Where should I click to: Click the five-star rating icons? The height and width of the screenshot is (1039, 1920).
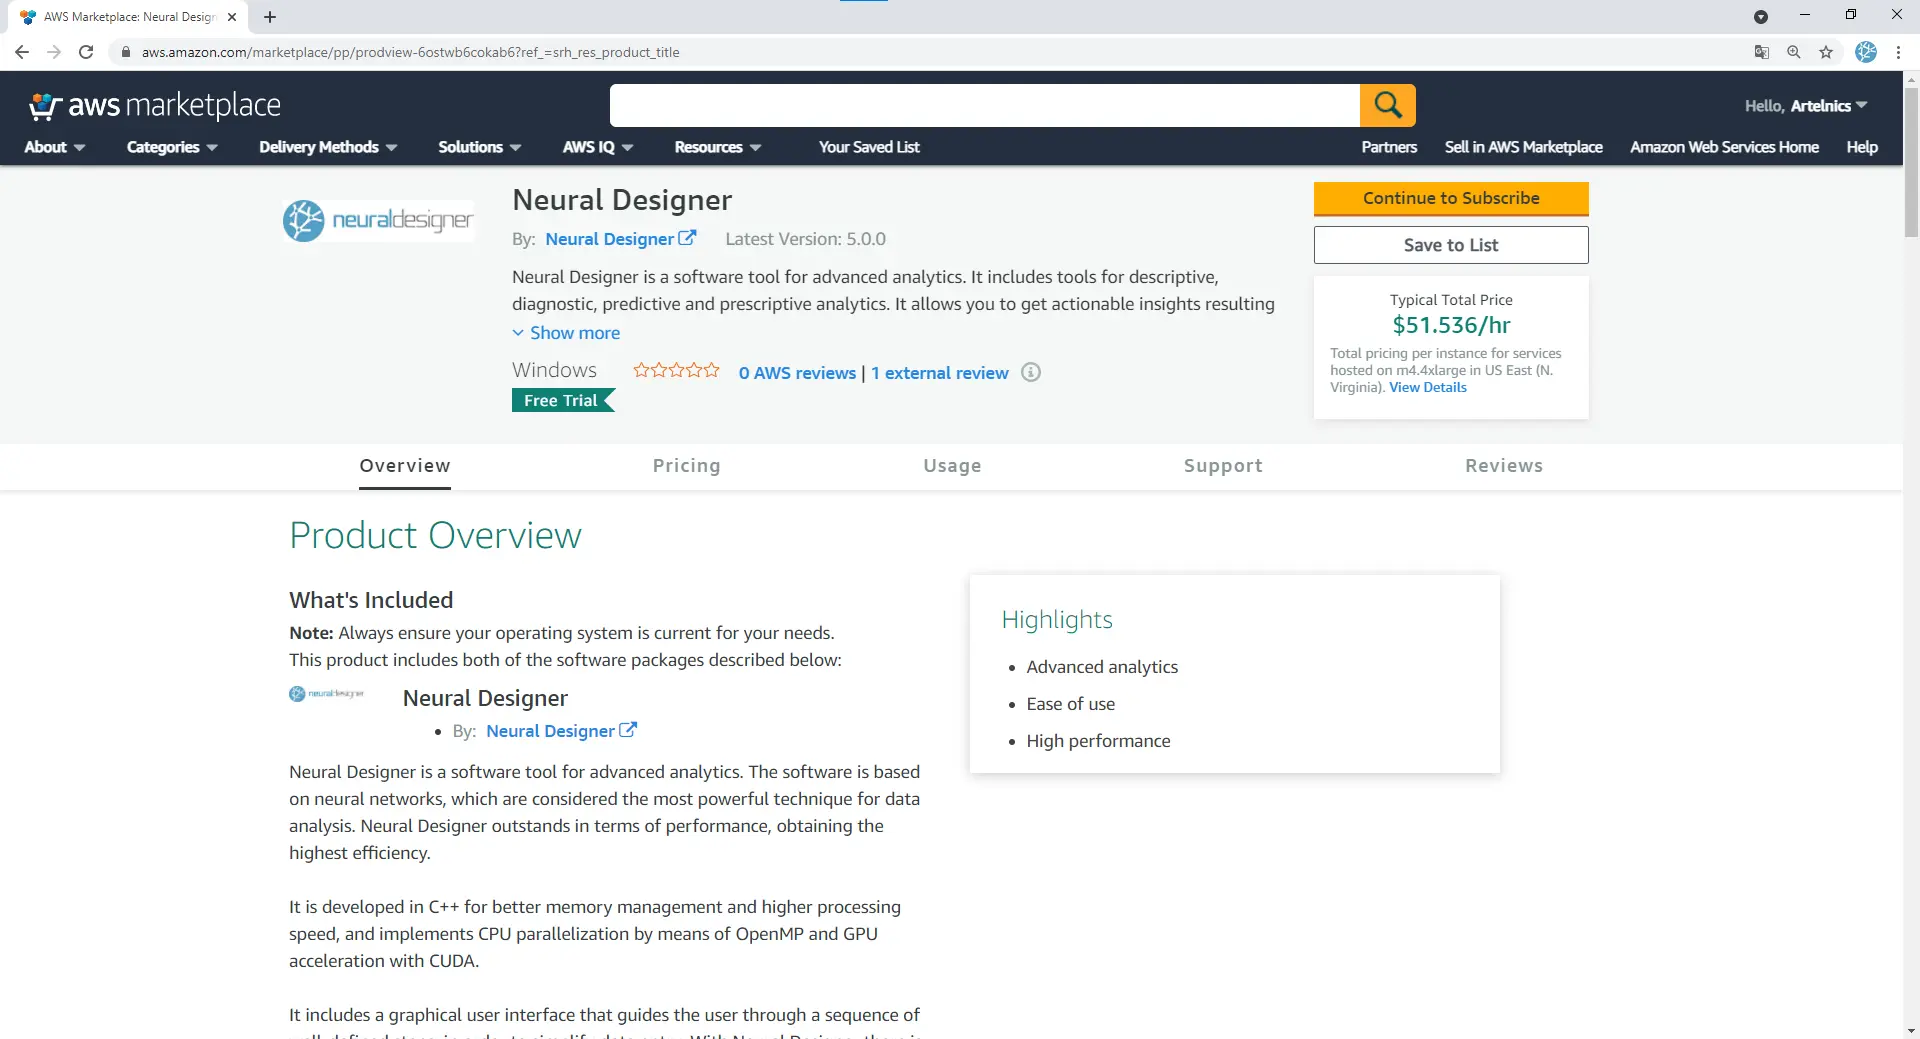point(676,371)
